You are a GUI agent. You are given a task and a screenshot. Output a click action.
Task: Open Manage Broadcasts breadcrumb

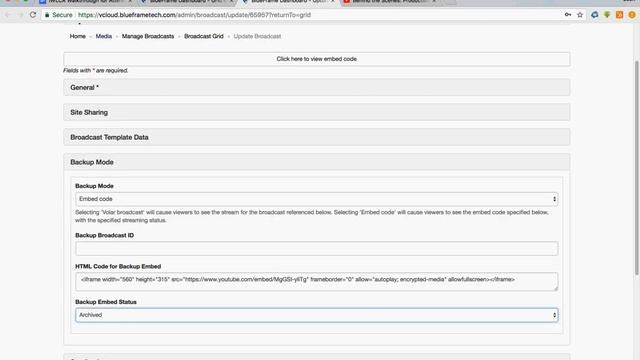click(148, 36)
